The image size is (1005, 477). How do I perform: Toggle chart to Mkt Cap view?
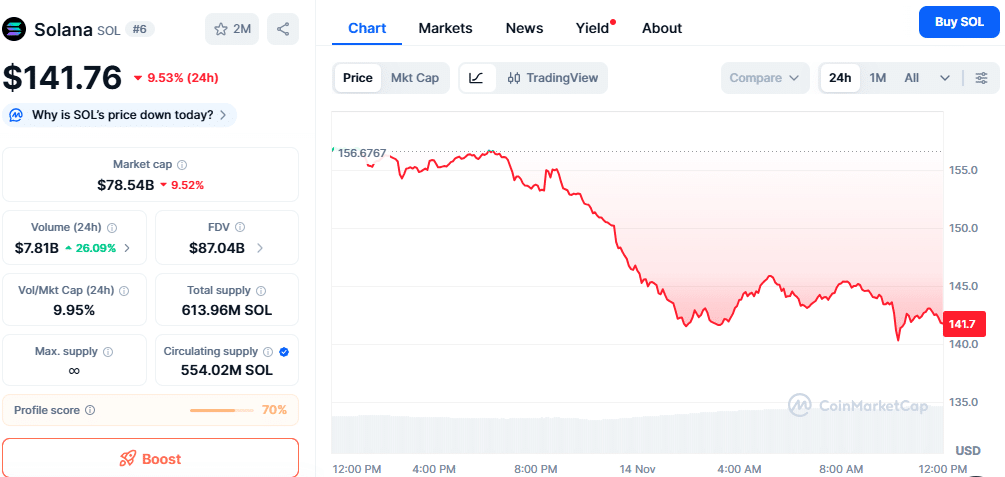414,78
